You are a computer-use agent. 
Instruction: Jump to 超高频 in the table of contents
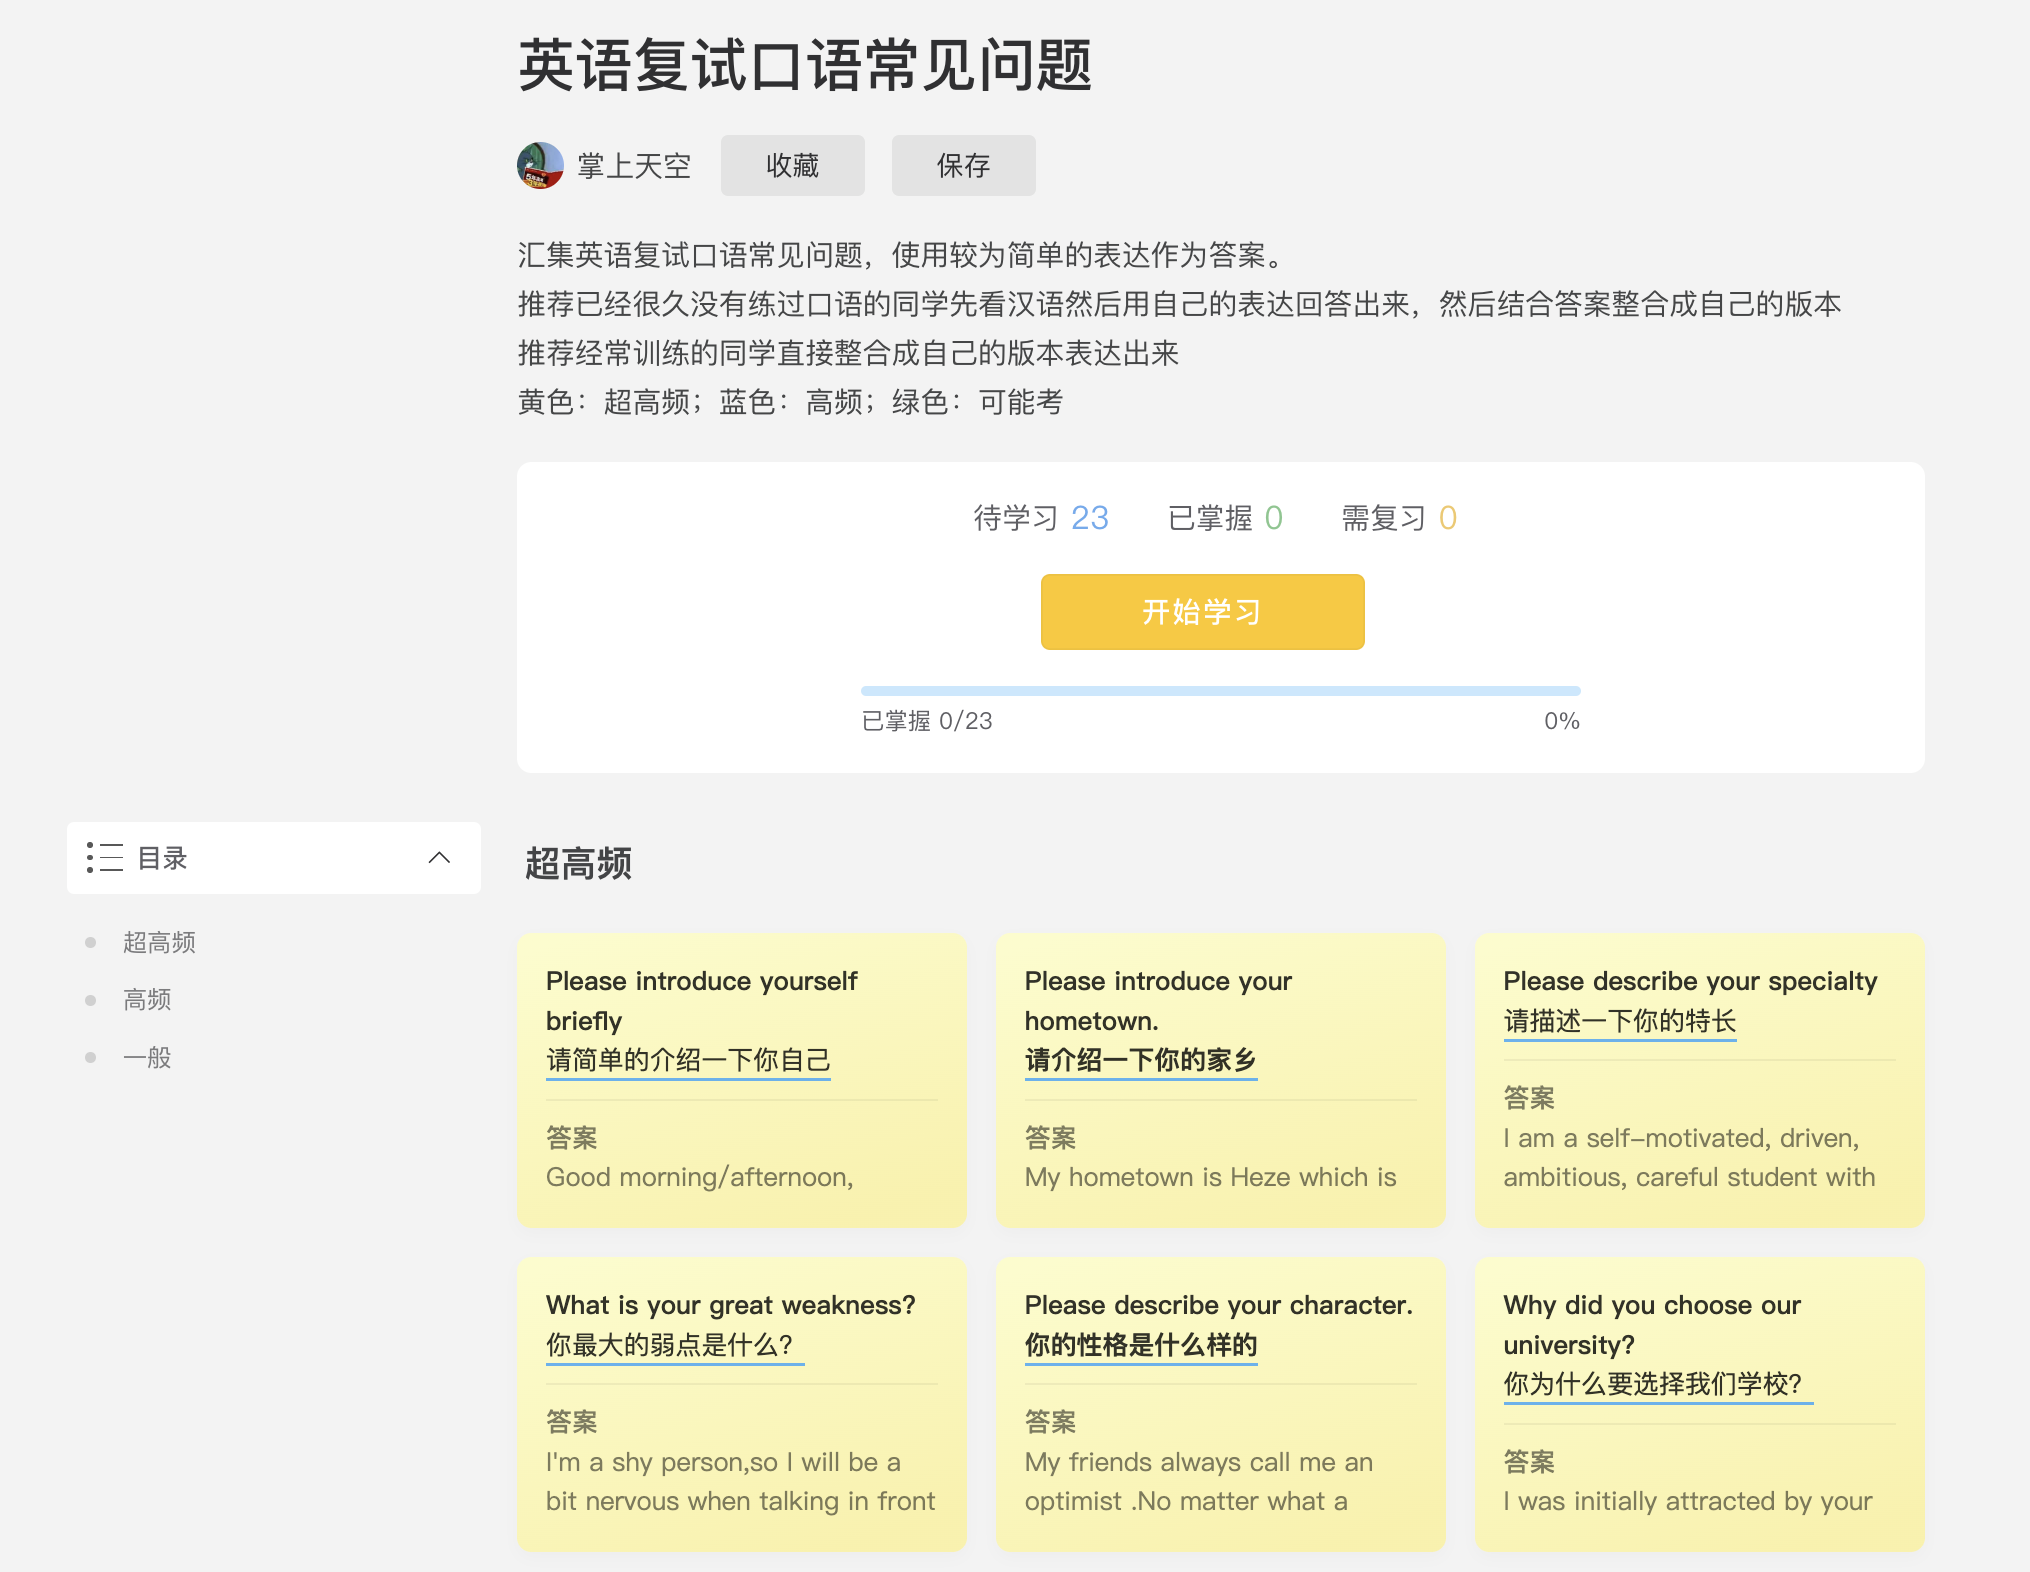pos(159,942)
